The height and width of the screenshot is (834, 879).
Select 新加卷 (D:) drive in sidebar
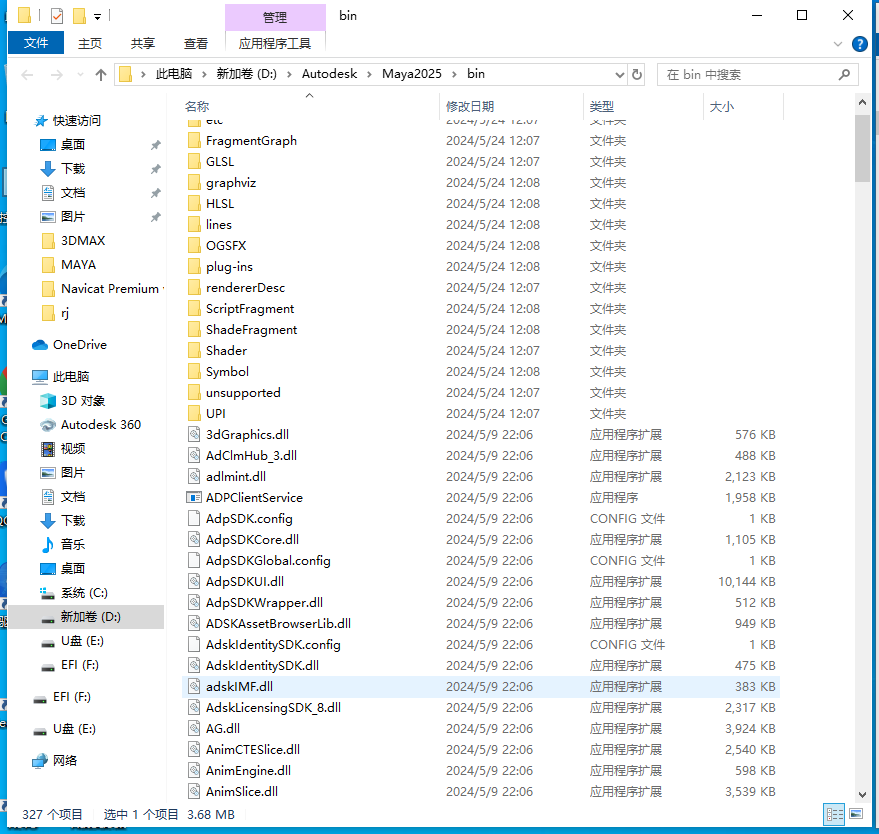90,617
